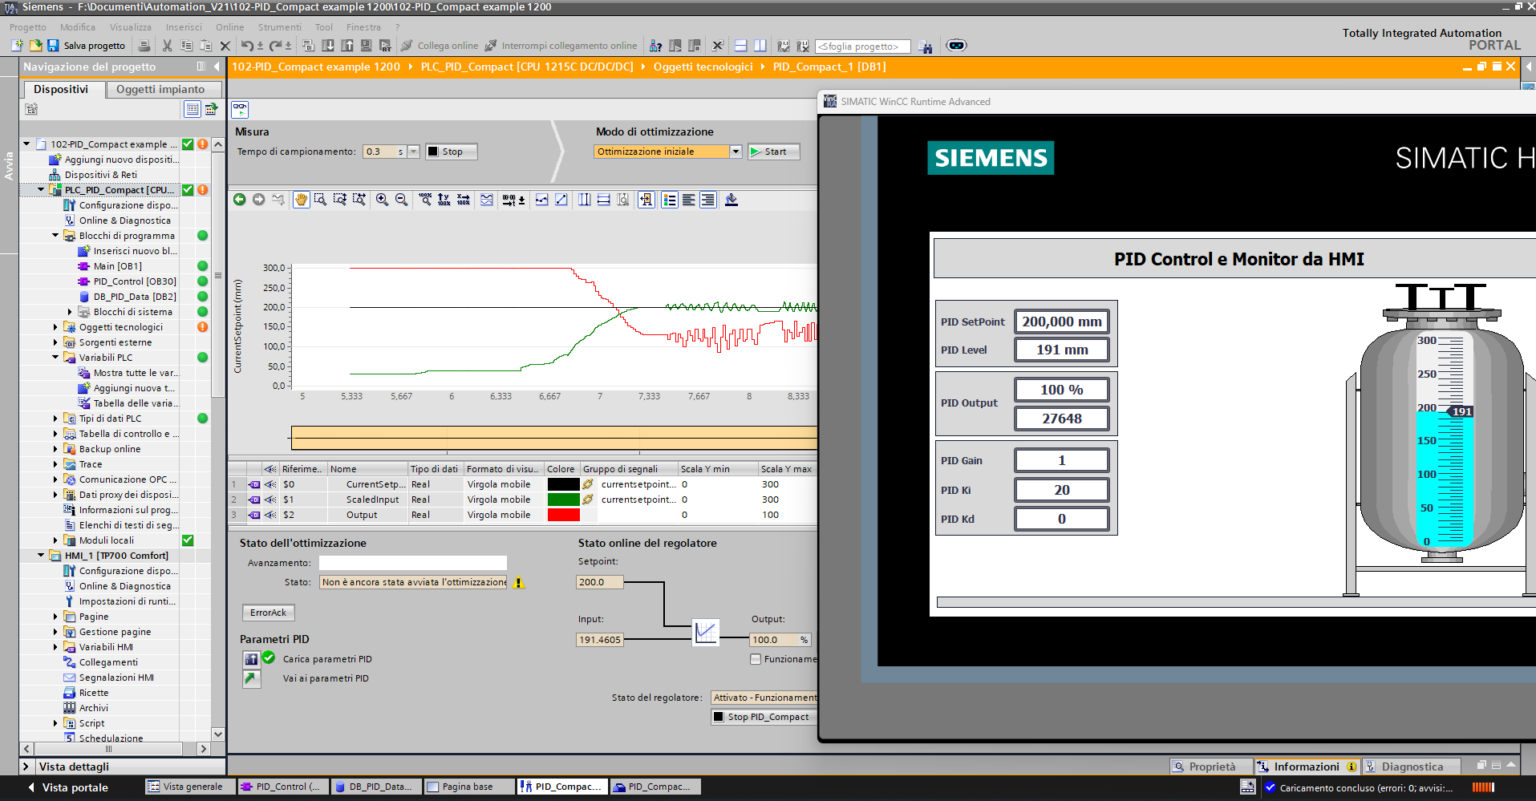Open the Diagnostica tab in inspector

pyautogui.click(x=1412, y=767)
